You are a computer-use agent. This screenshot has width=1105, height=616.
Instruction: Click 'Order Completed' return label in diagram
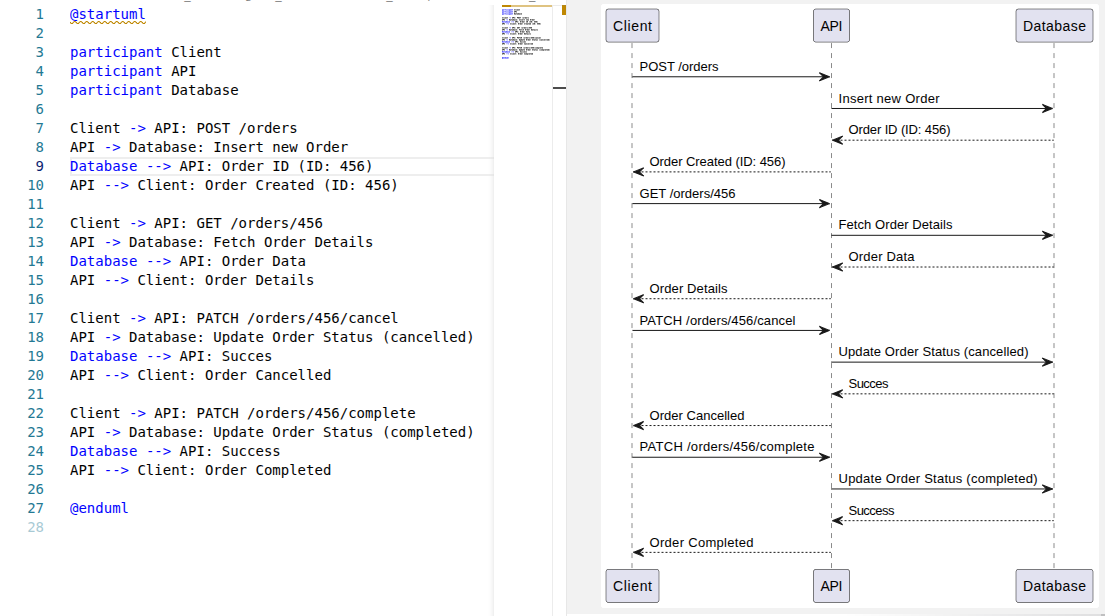[701, 542]
